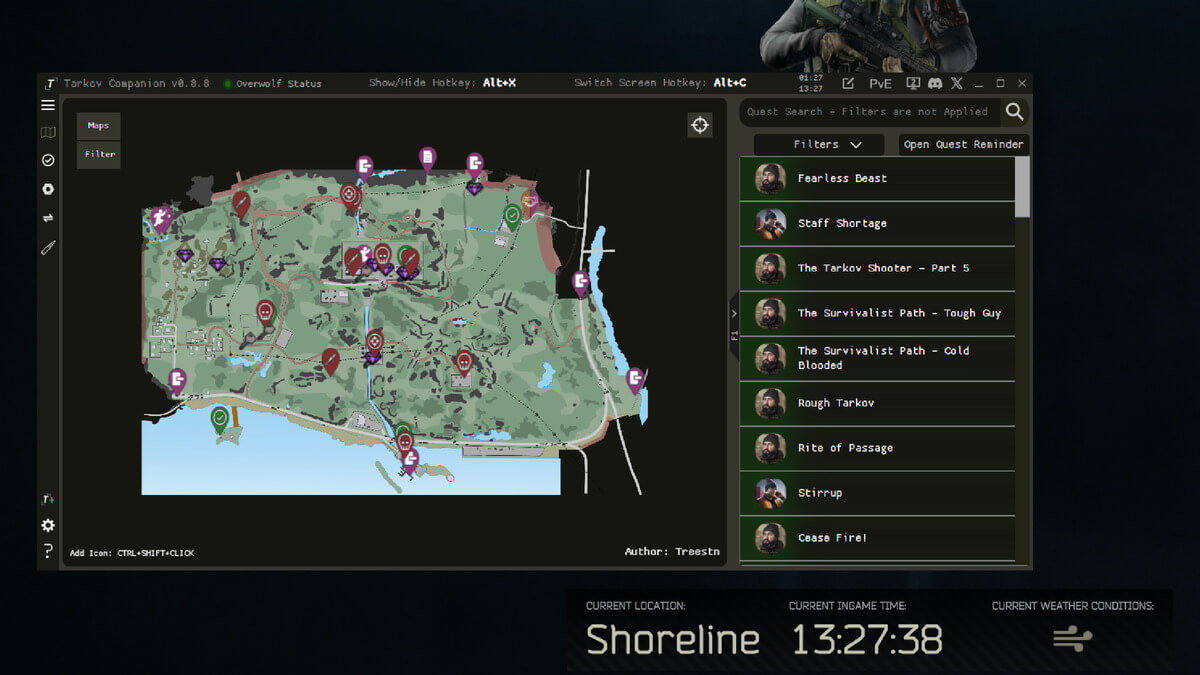
Task: Click the red knife marker in map's northwest
Action: point(241,204)
